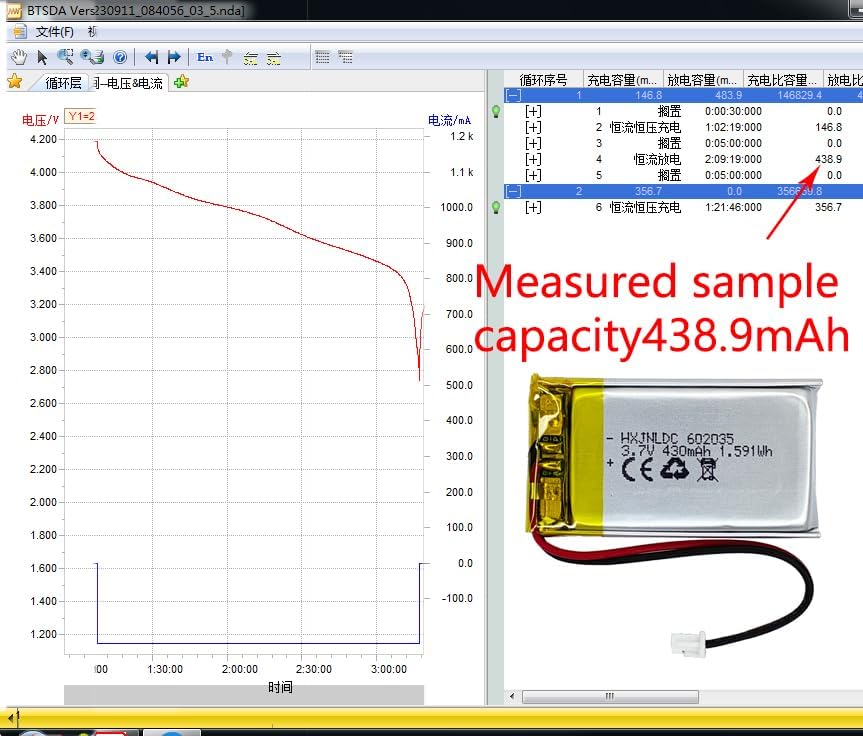Click the blue back arrow icon
Screen dimensions: 863x736
[x=152, y=57]
